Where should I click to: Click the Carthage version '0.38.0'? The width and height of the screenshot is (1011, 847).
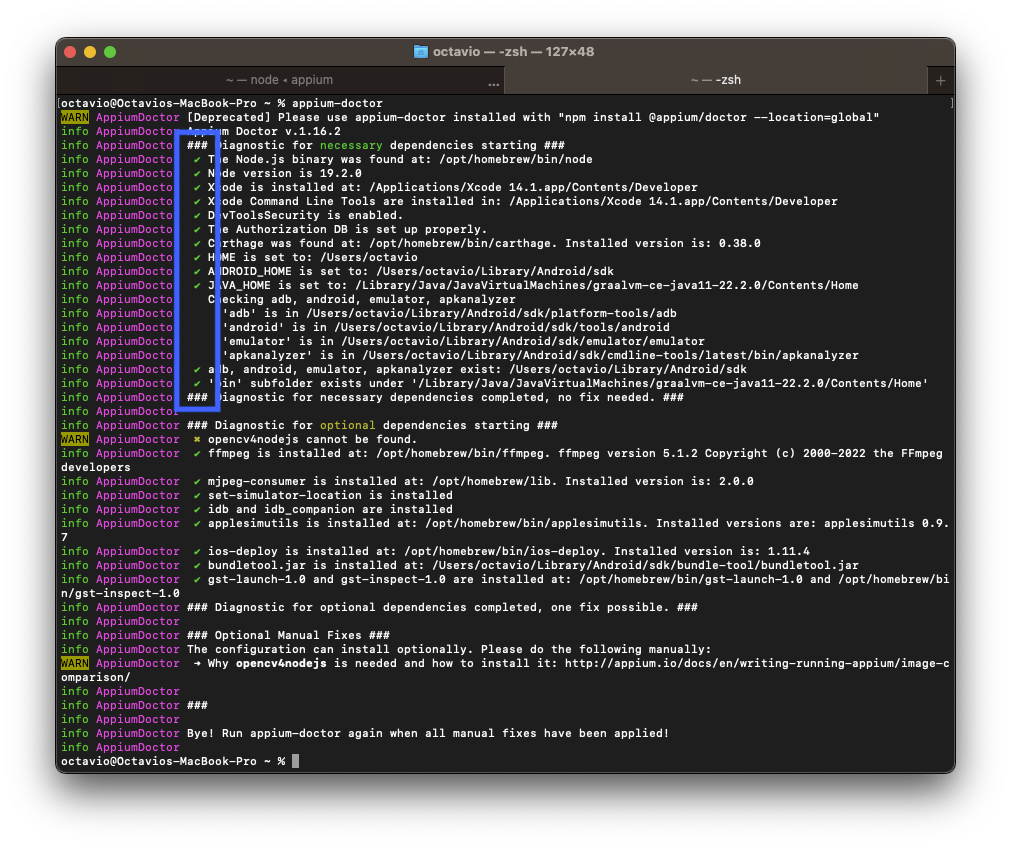740,243
